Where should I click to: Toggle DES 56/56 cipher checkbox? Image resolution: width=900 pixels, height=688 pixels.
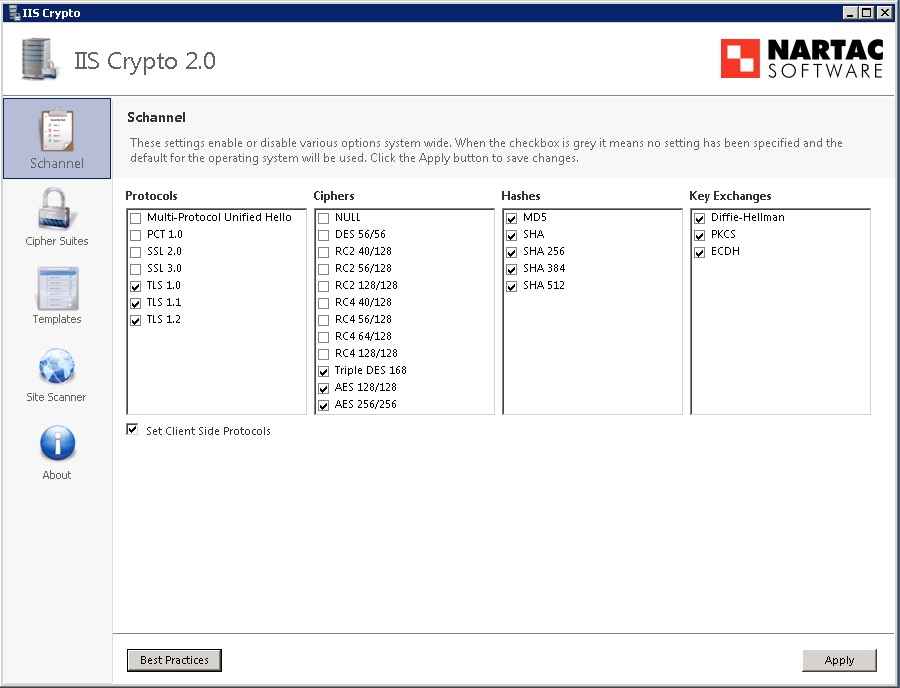324,235
